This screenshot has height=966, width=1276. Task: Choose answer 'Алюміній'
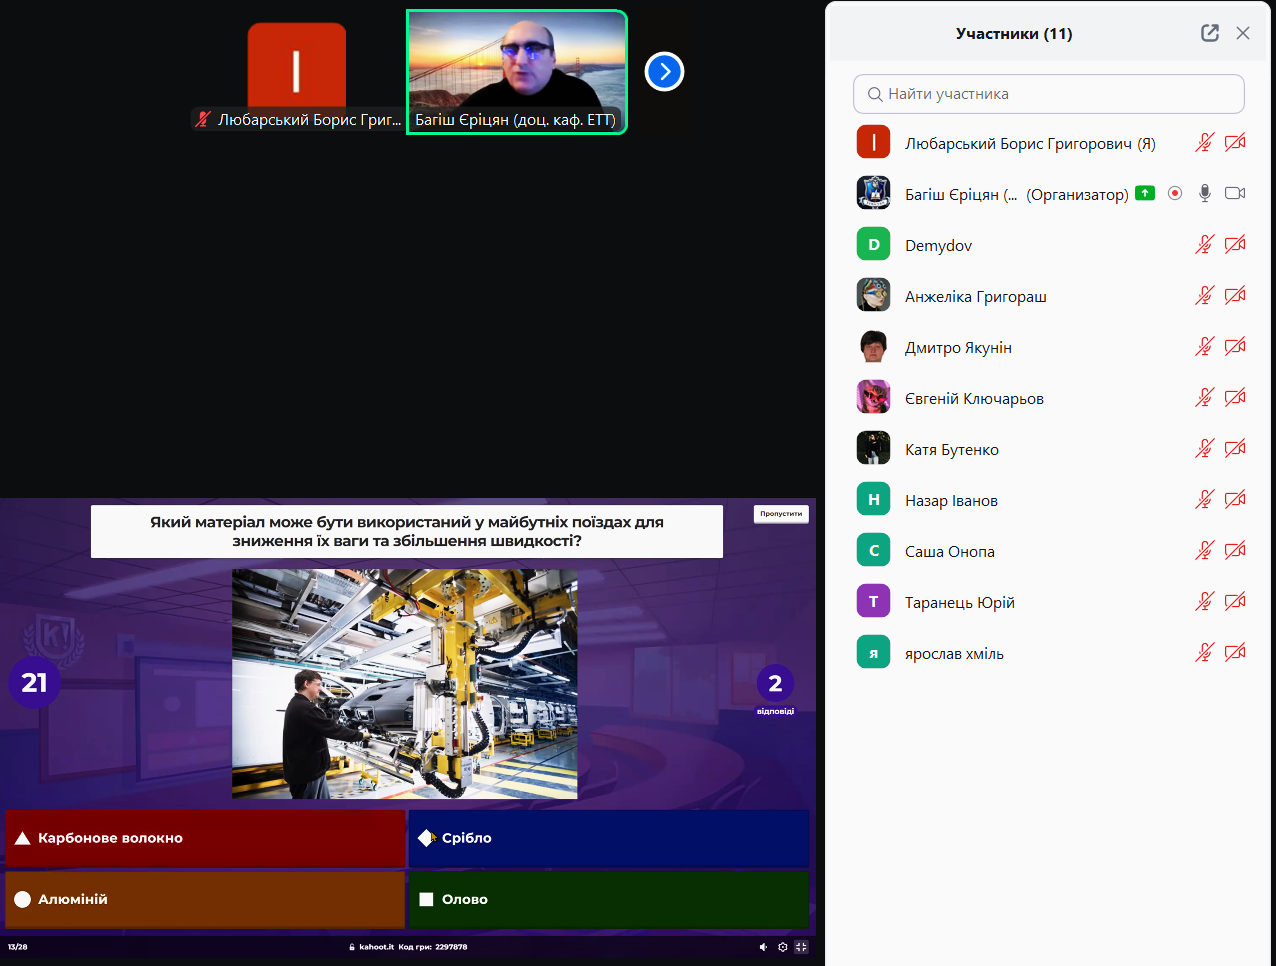click(205, 899)
